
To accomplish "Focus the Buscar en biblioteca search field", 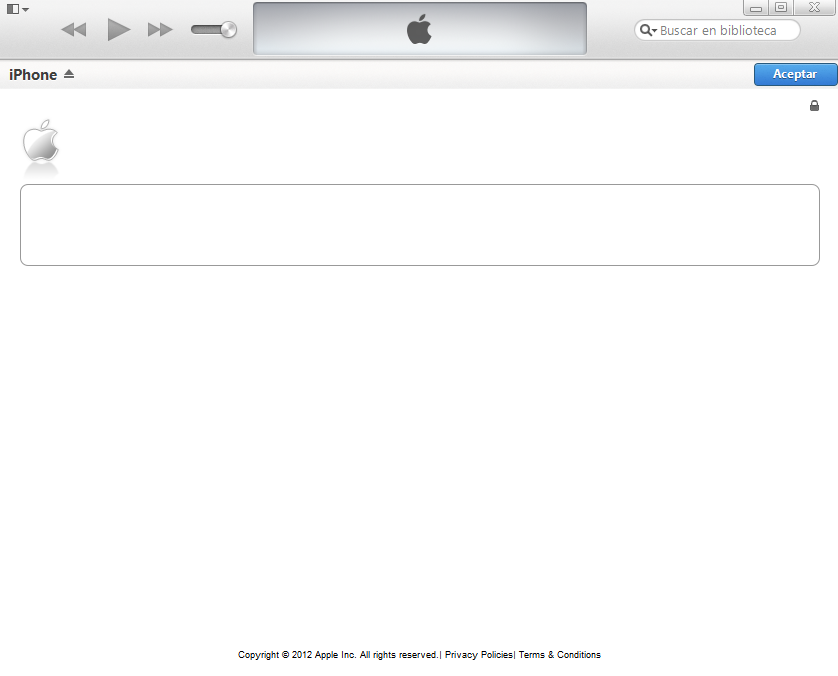I will click(x=718, y=30).
